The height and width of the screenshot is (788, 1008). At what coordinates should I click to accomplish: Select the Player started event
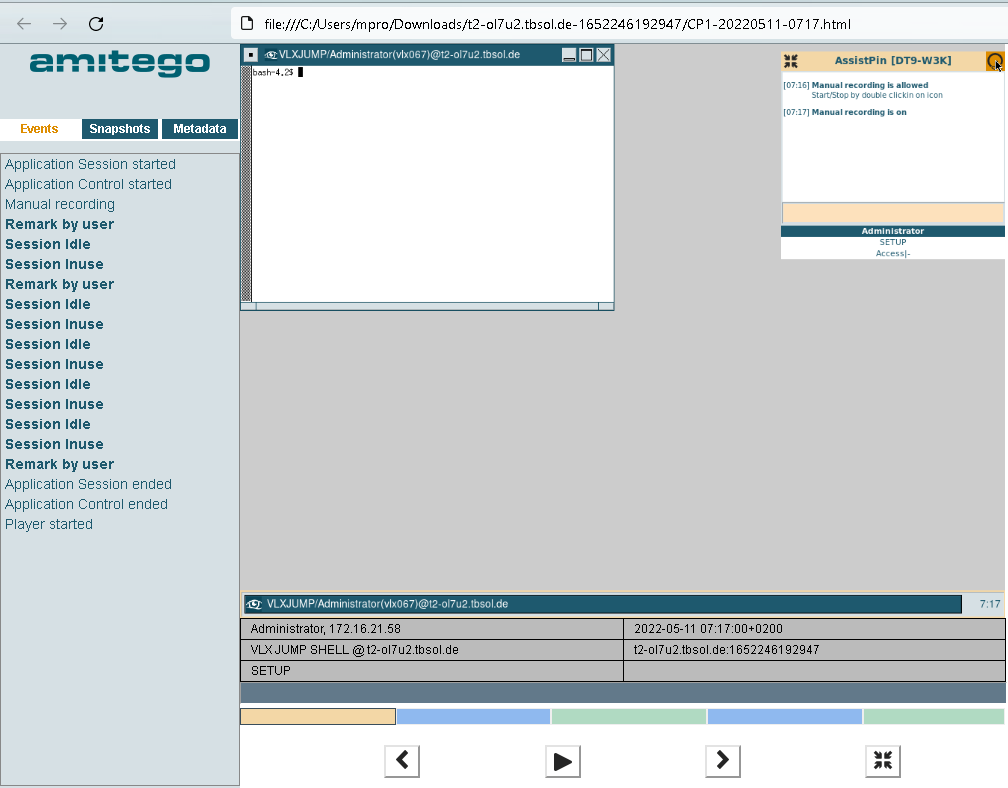tap(49, 524)
